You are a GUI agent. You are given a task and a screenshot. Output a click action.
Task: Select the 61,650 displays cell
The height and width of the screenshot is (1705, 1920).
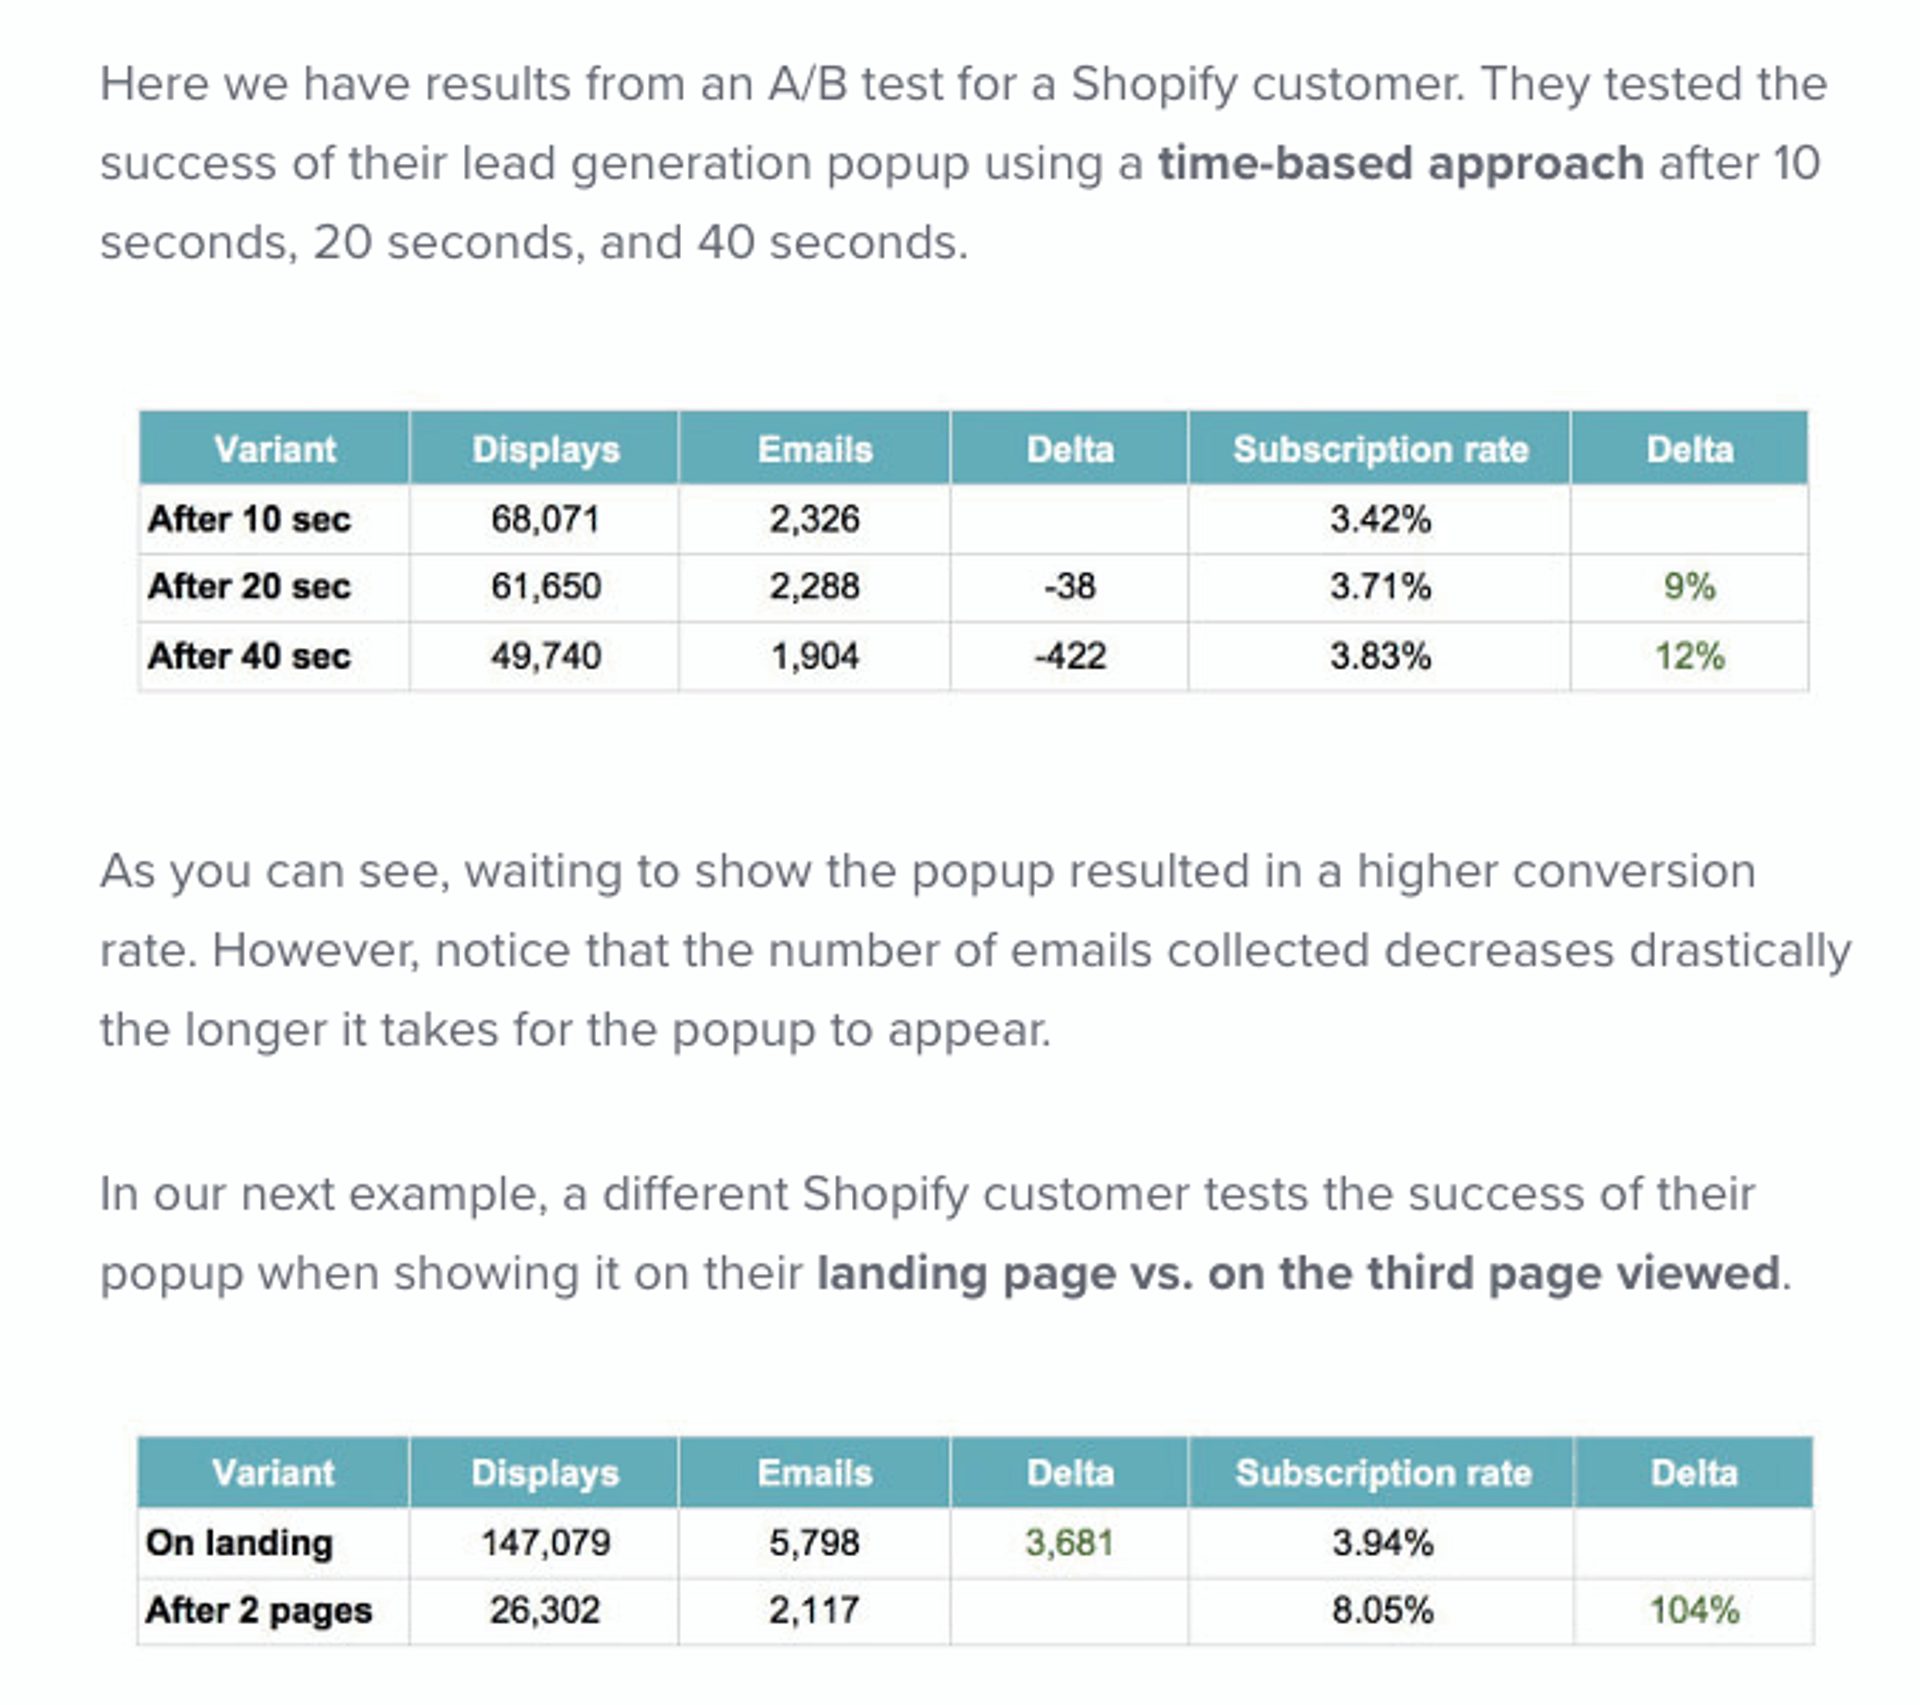pyautogui.click(x=545, y=586)
